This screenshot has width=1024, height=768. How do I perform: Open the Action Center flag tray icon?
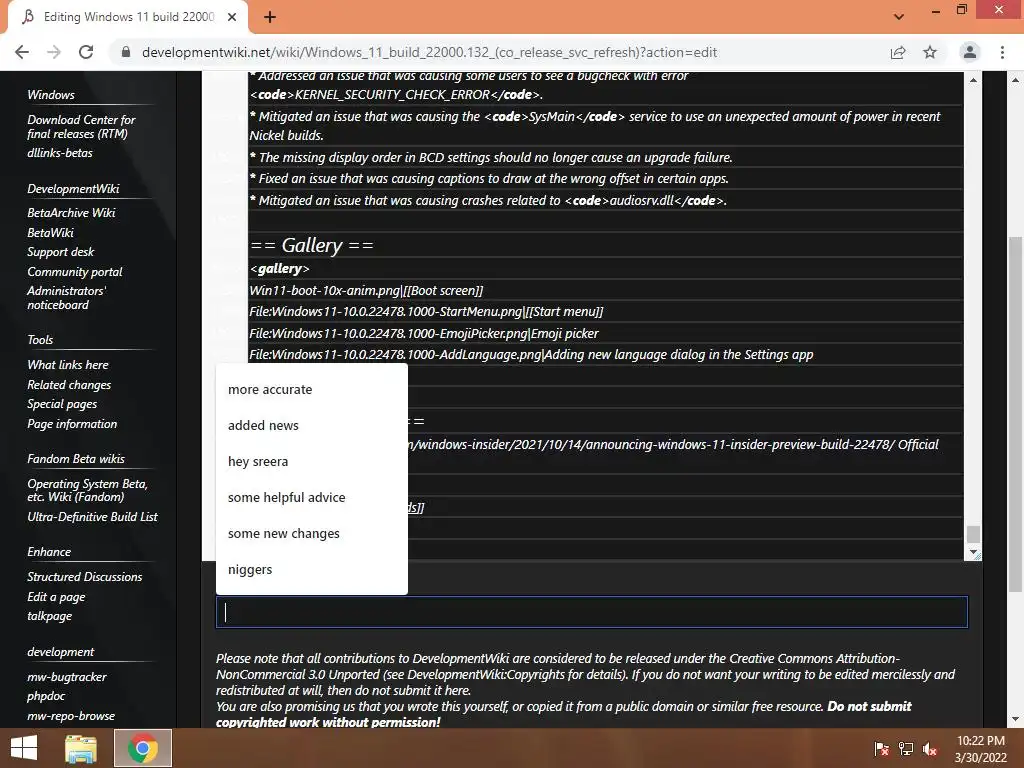pos(881,749)
